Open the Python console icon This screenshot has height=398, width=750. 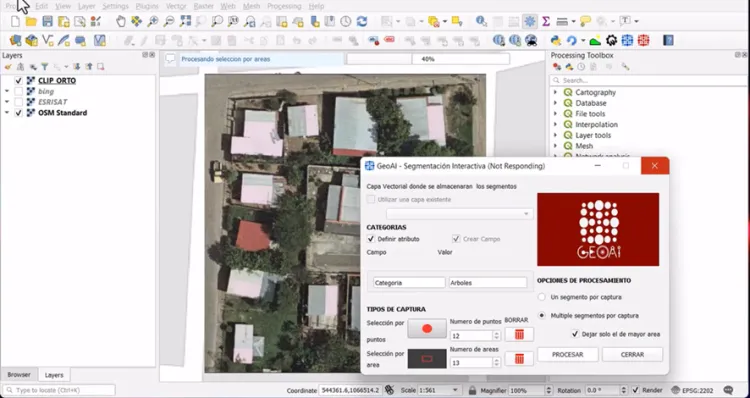(556, 40)
